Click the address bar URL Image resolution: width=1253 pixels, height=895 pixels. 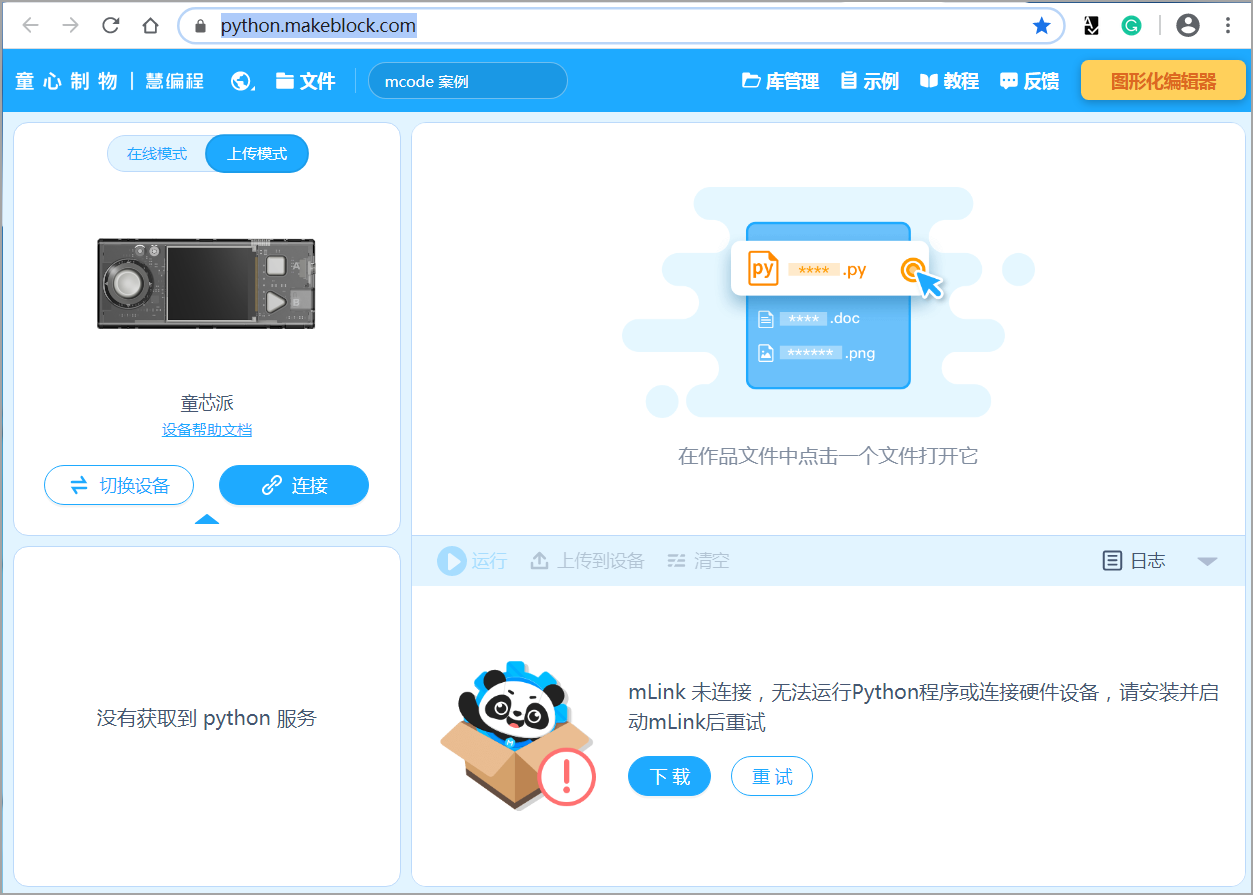coord(318,26)
